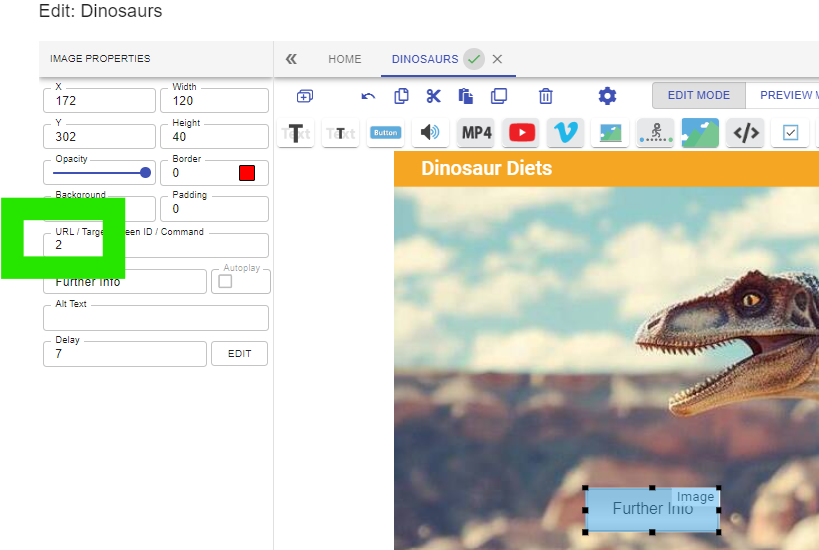
Task: Insert a small Text element
Action: click(341, 133)
